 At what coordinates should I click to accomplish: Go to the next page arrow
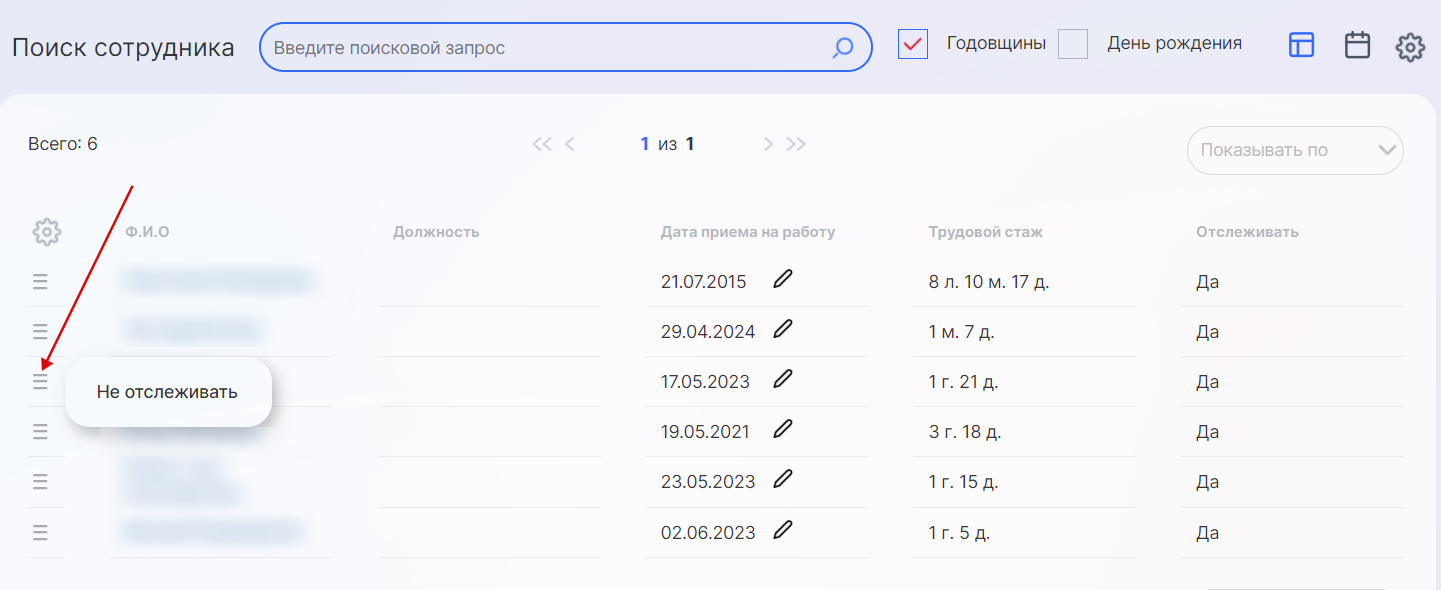(x=768, y=144)
